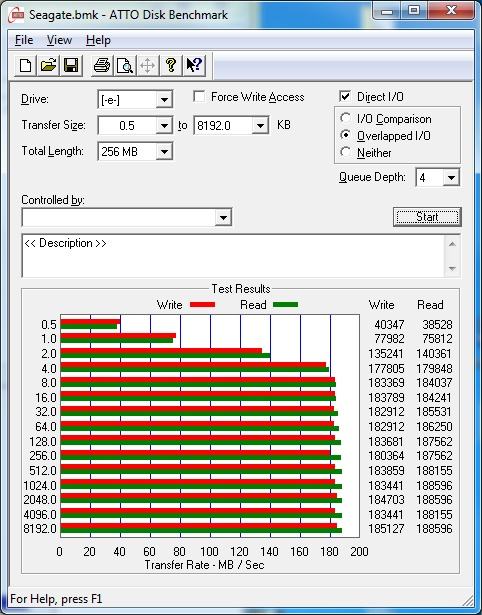Open the Queue Depth dropdown
482x615 pixels.
(451, 178)
